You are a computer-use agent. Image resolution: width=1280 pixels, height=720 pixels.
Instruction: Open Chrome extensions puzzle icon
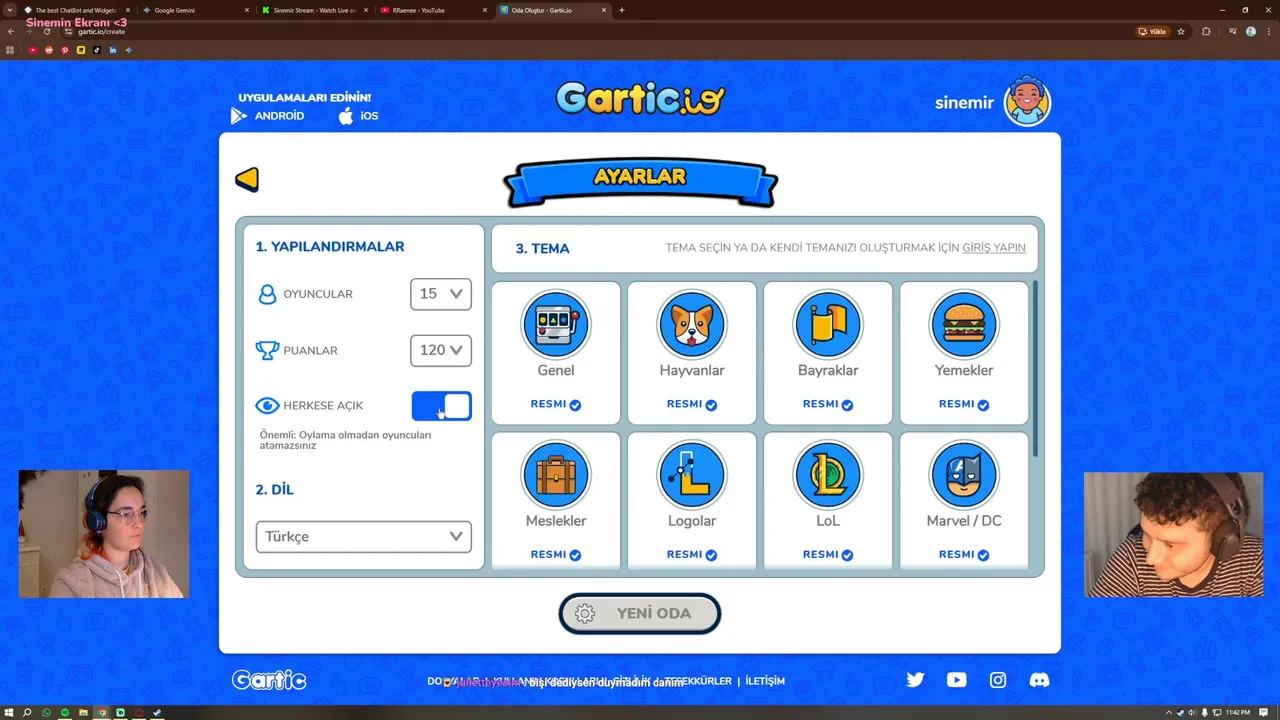click(1206, 31)
